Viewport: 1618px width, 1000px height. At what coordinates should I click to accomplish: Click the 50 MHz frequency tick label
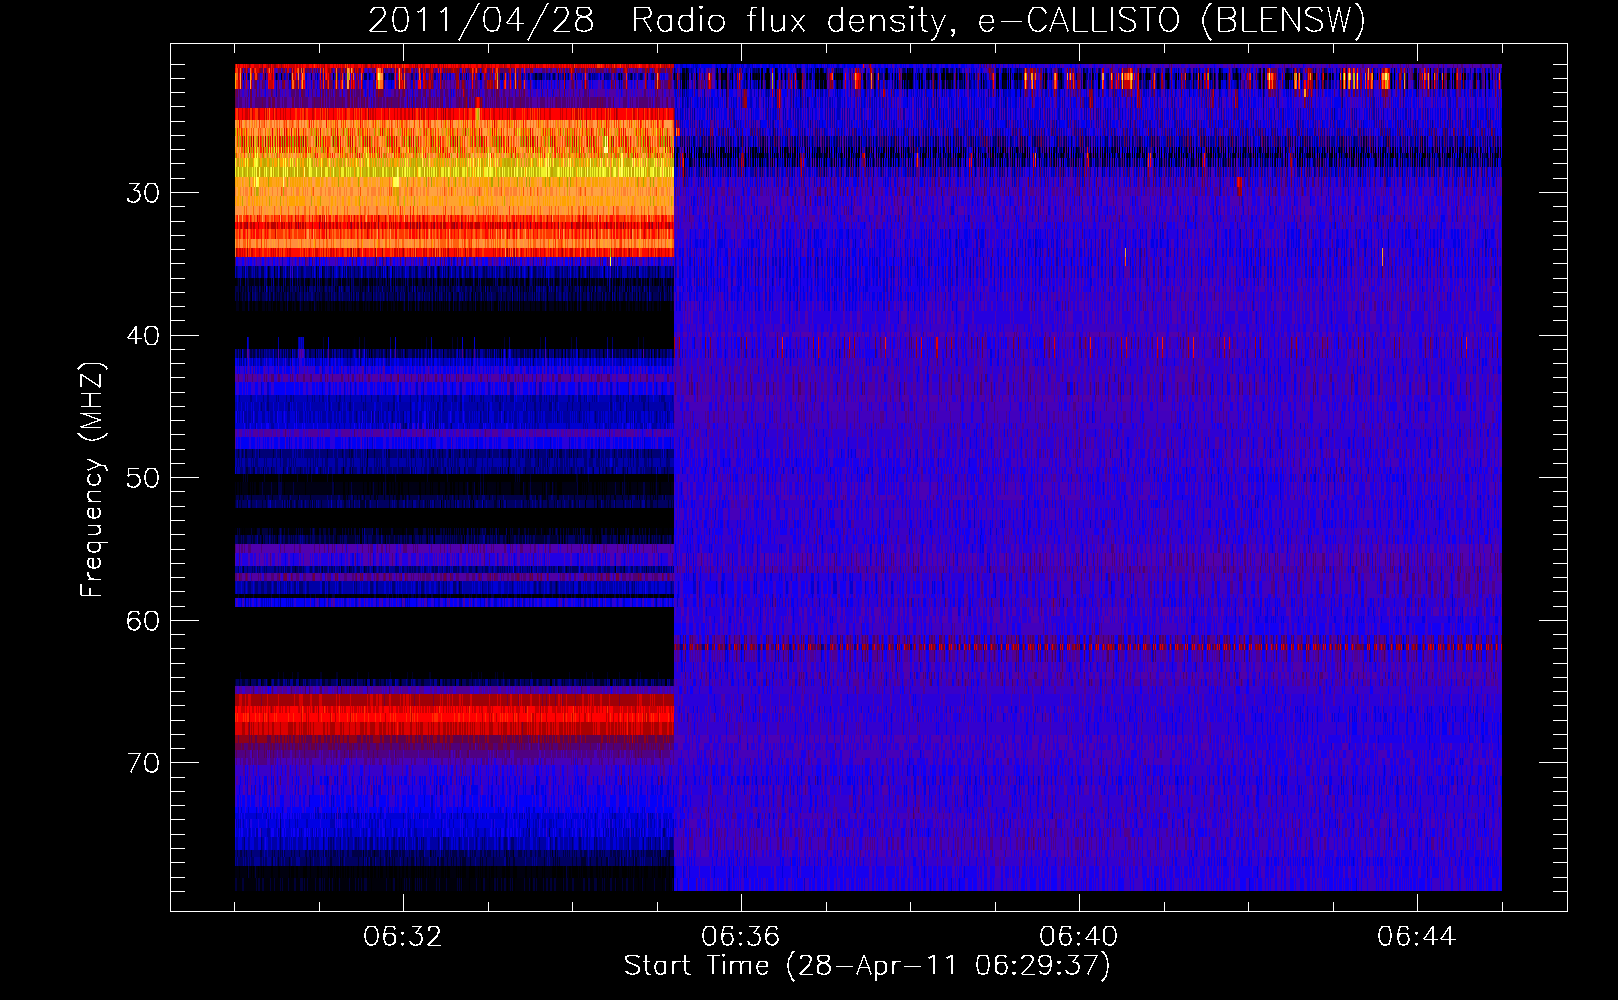click(x=143, y=478)
